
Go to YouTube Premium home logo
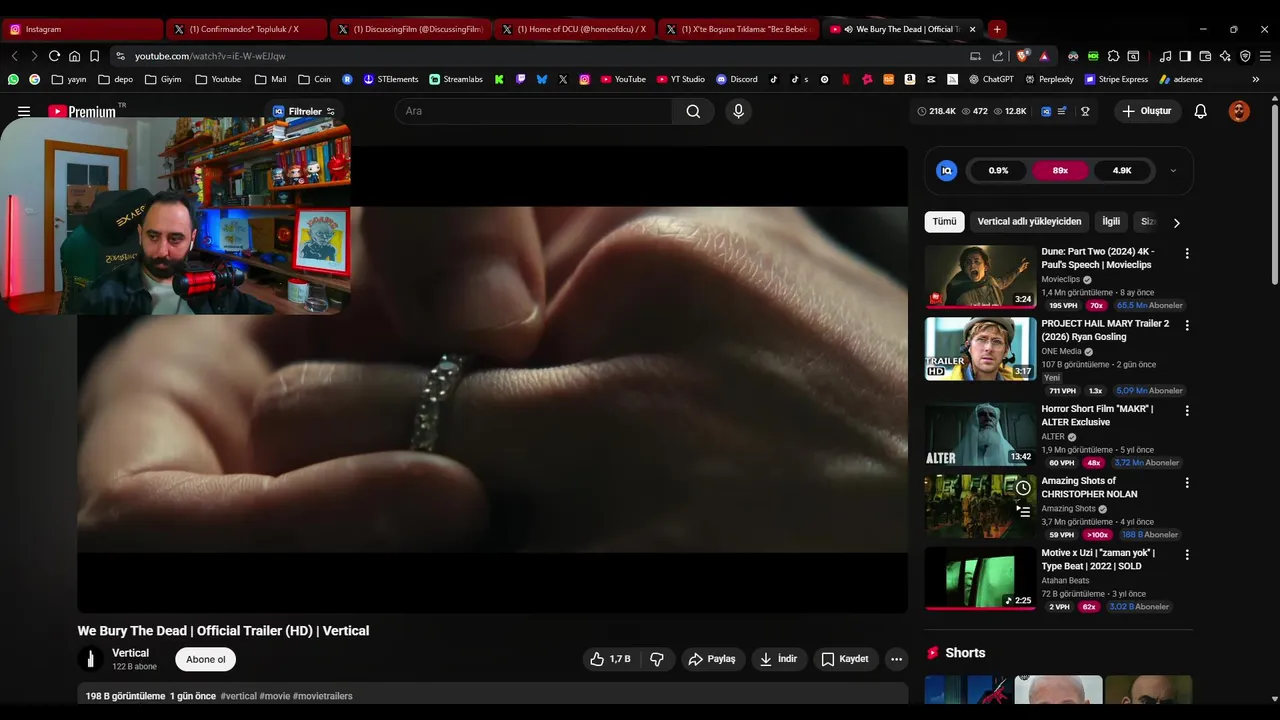82,112
